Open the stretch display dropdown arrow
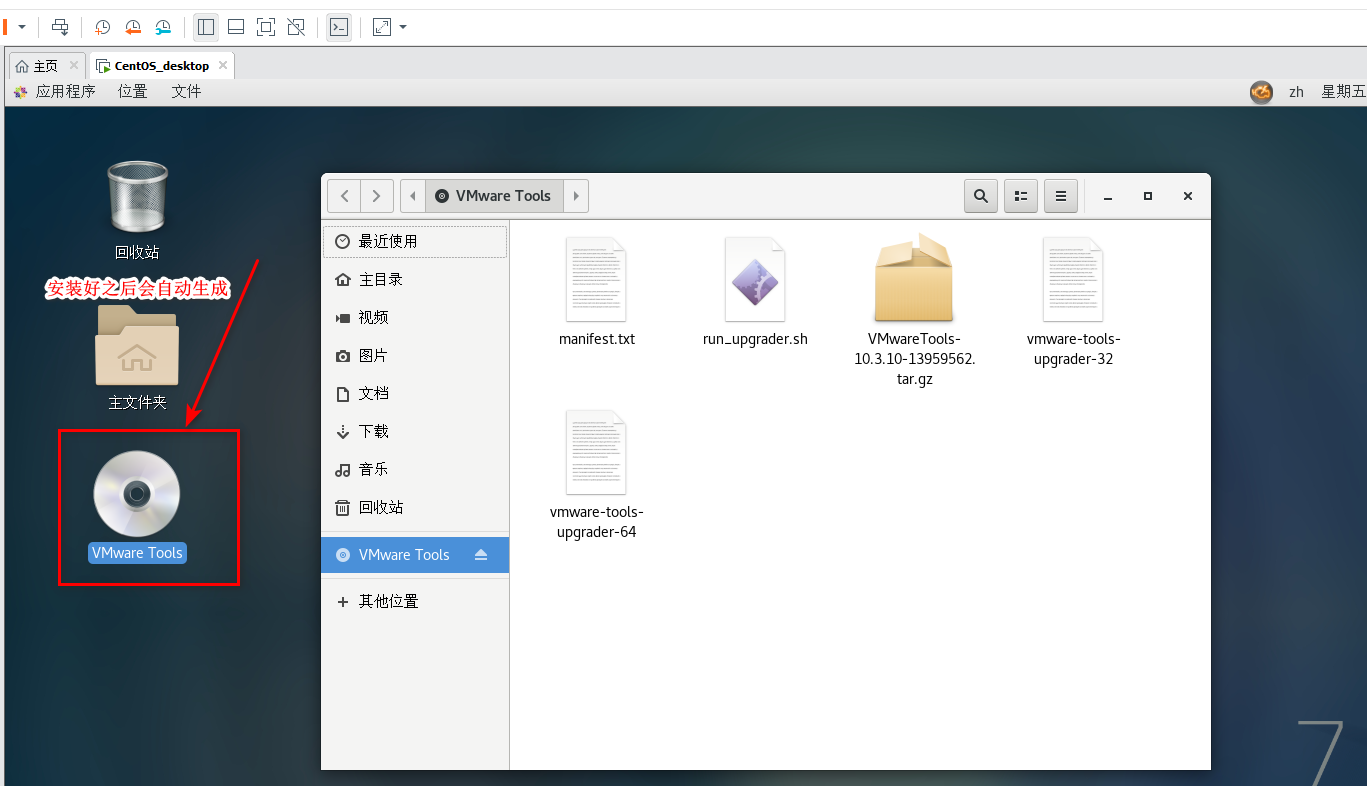Image resolution: width=1367 pixels, height=786 pixels. point(403,27)
